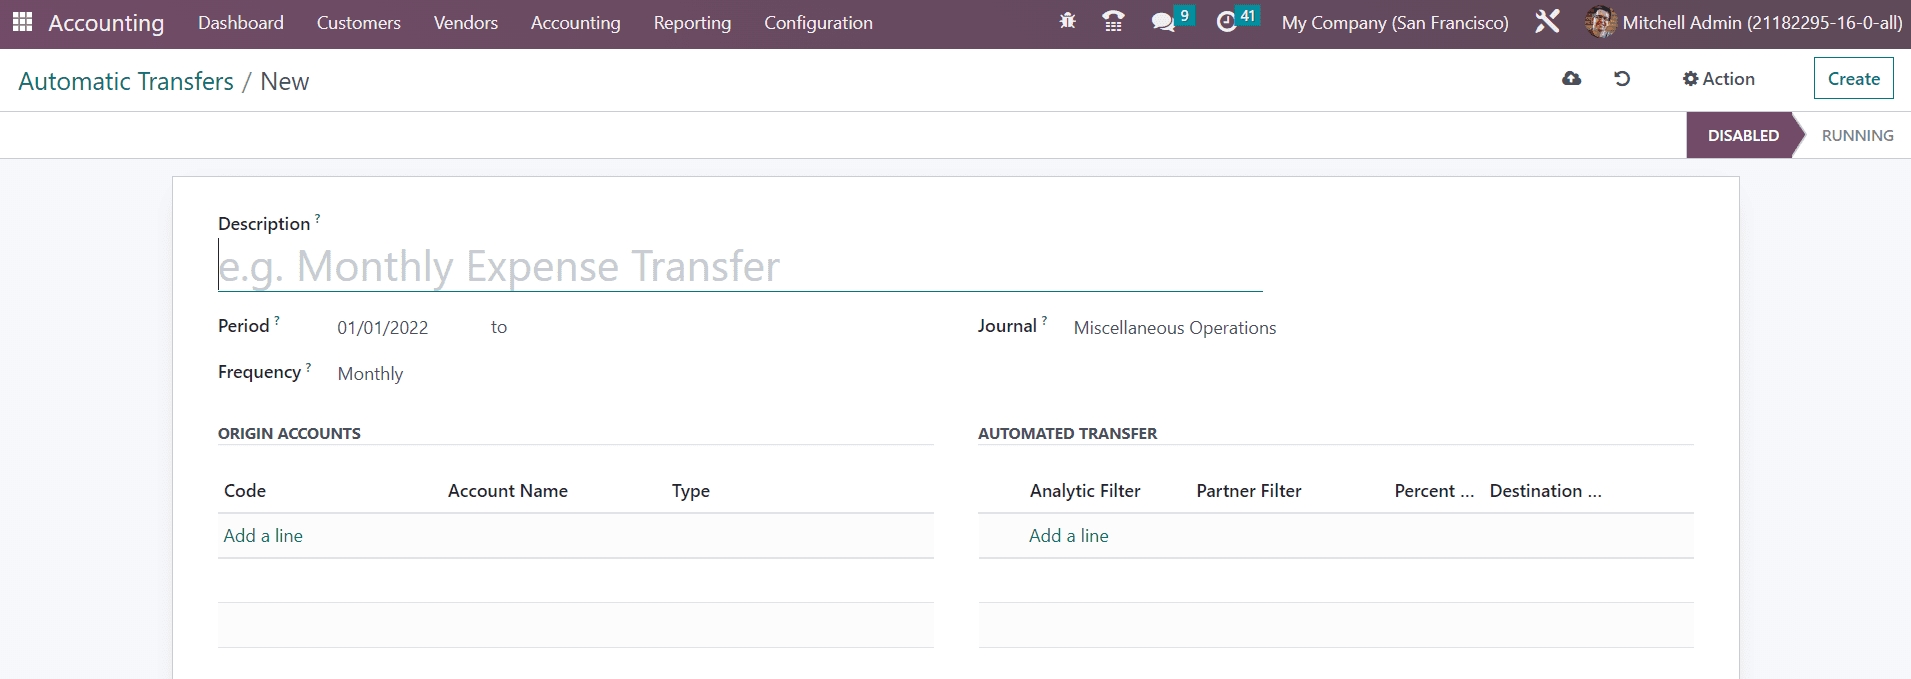This screenshot has width=1911, height=679.
Task: Expand the Action menu
Action: (1718, 79)
